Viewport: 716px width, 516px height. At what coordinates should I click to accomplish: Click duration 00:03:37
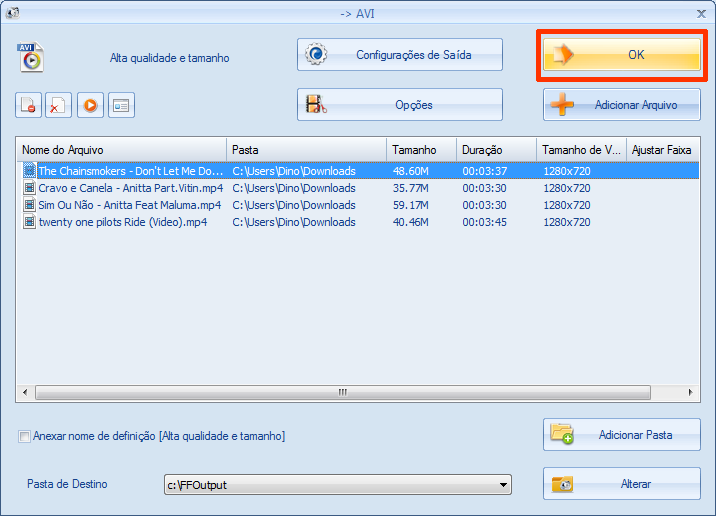tap(484, 171)
